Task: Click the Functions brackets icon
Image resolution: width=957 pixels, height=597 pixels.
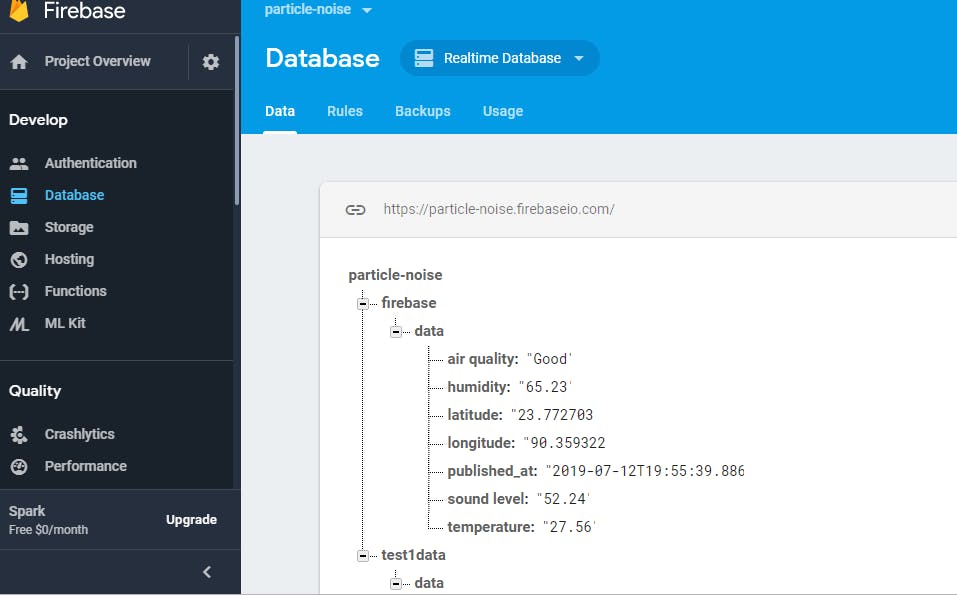Action: pyautogui.click(x=19, y=292)
